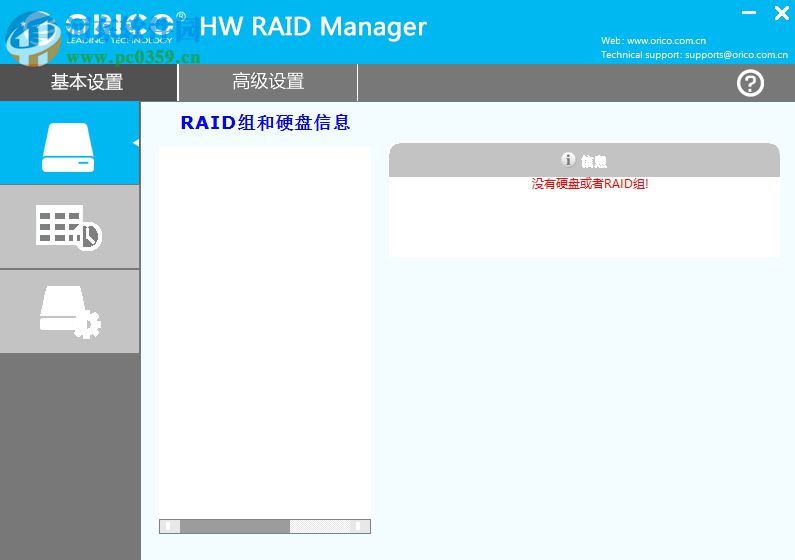Close the HW RAID Manager window
The width and height of the screenshot is (795, 560).
(x=781, y=13)
